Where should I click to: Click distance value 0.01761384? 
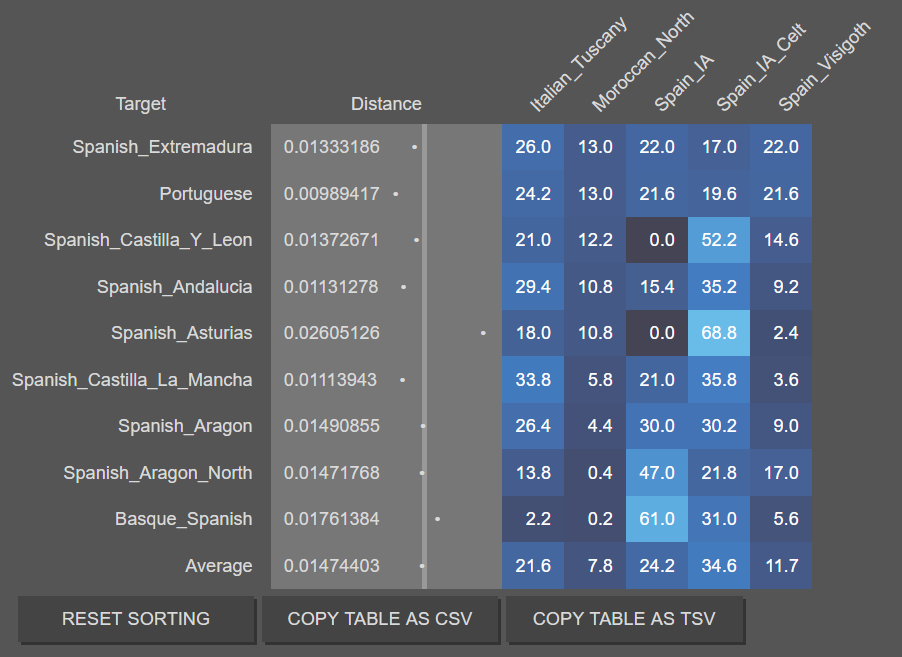coord(331,519)
